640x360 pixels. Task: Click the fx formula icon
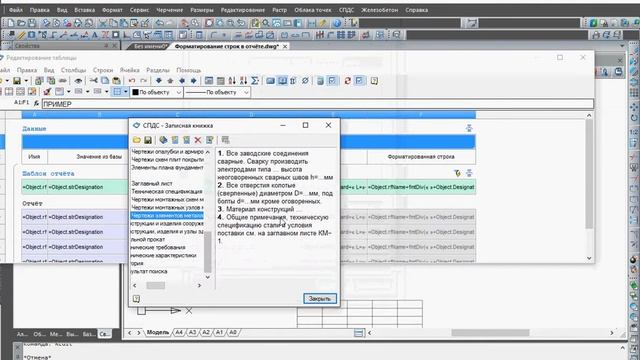click(x=36, y=104)
